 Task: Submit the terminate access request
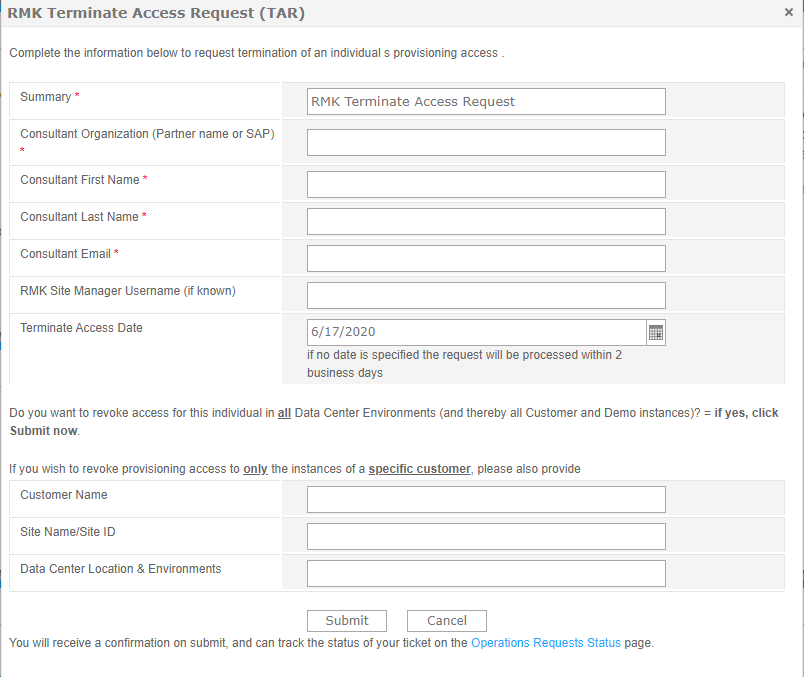tap(347, 621)
